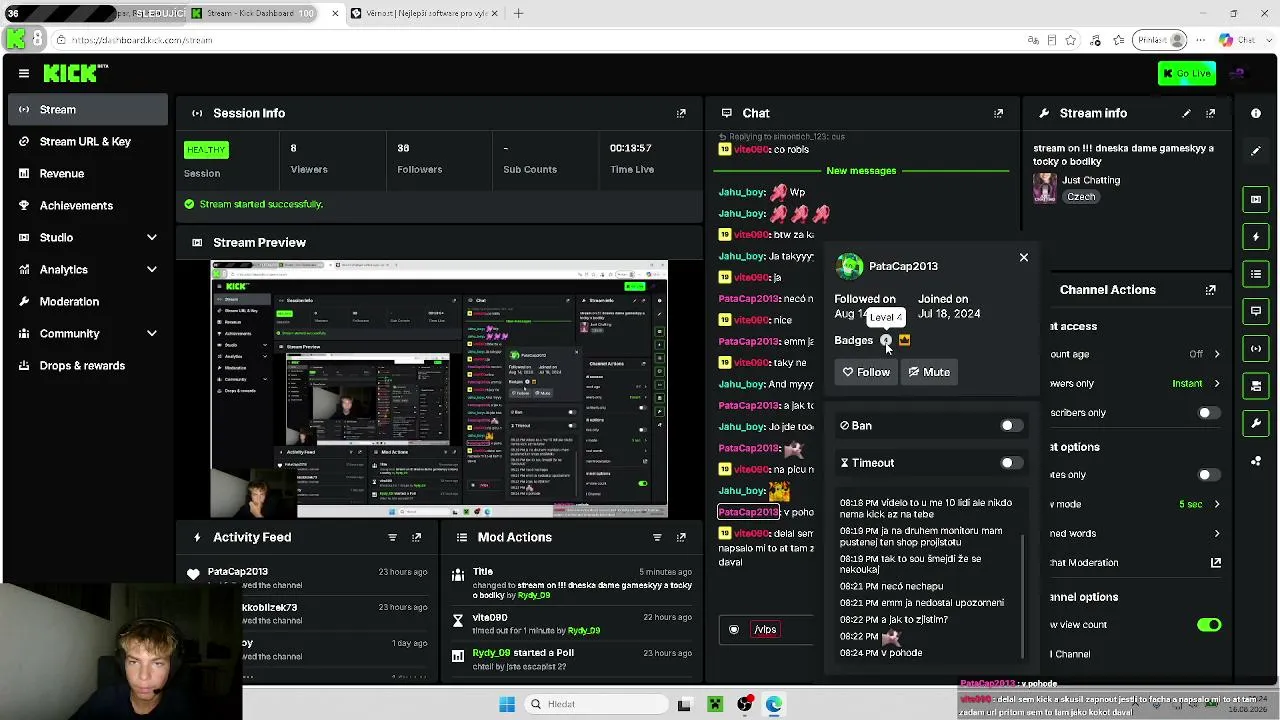This screenshot has width=1280, height=720.
Task: Click highlighted PataCap2013 username in chat
Action: coord(748,512)
